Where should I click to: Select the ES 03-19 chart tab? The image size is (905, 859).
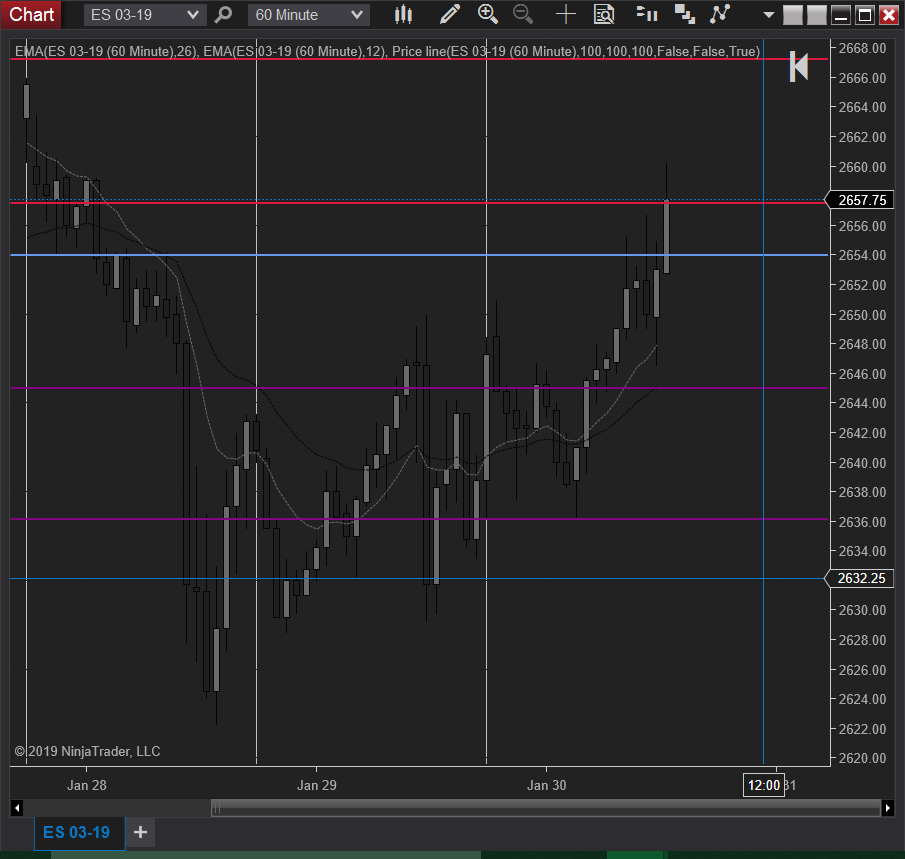click(80, 832)
